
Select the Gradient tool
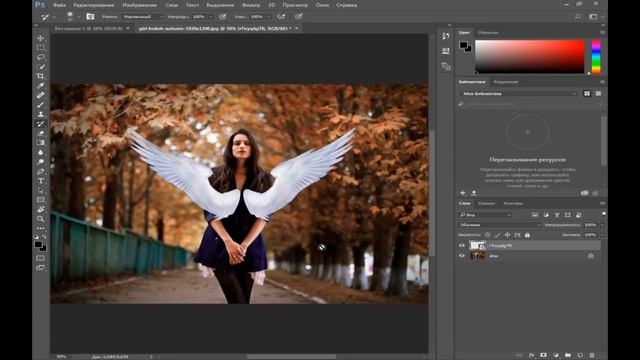pyautogui.click(x=40, y=142)
